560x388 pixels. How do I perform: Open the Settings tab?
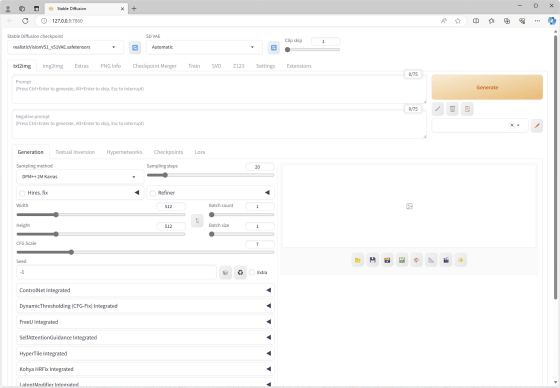(265, 66)
